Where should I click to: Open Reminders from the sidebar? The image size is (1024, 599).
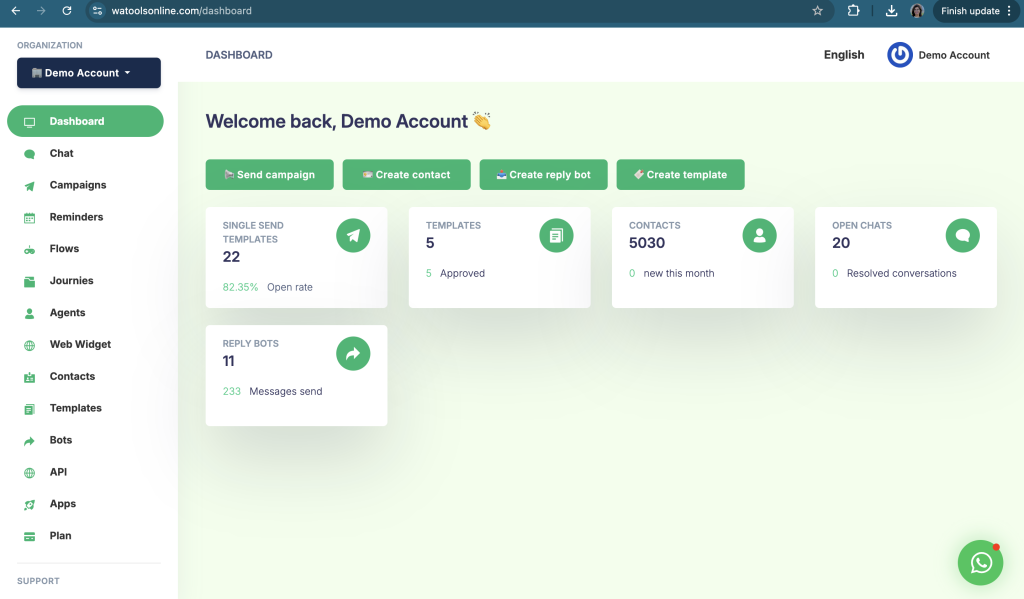(76, 217)
